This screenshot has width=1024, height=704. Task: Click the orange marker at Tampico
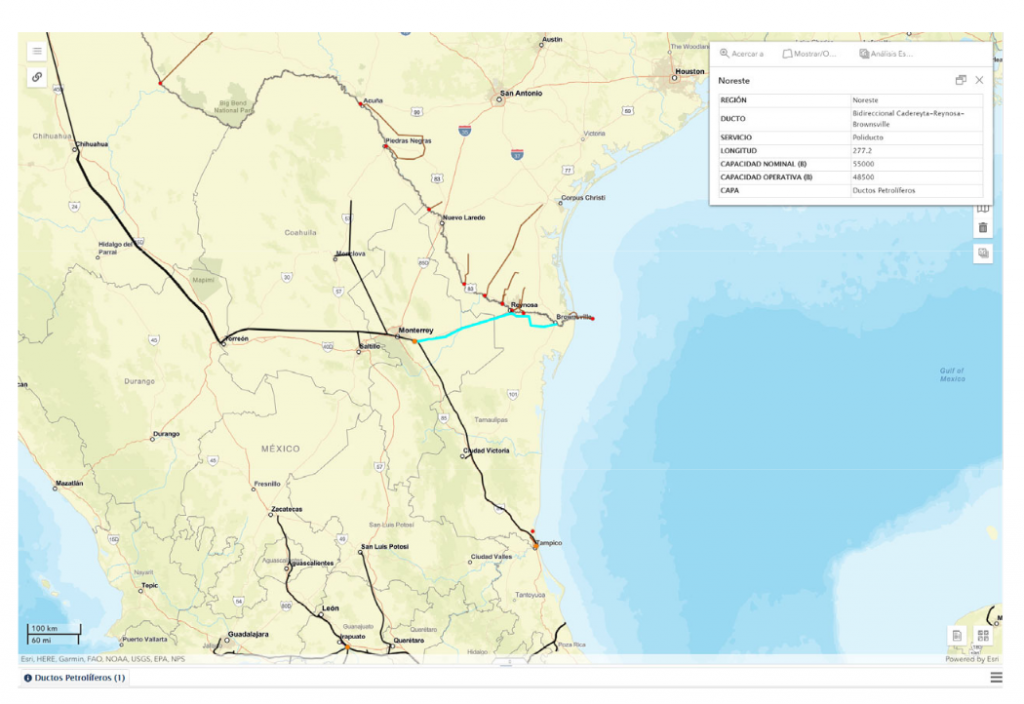[x=535, y=547]
